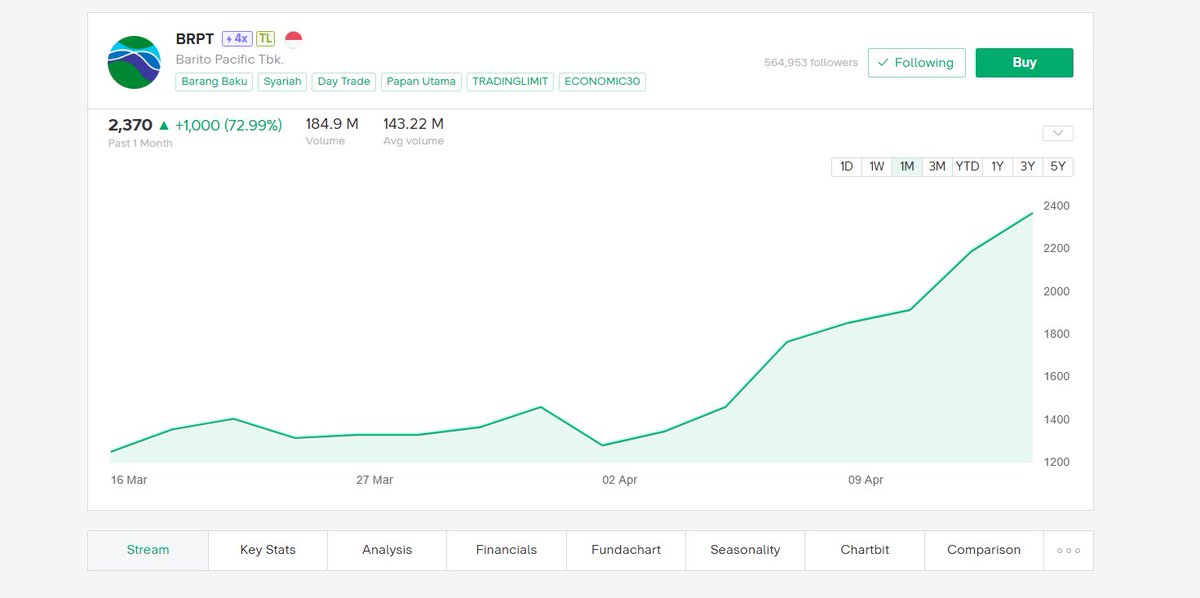Screen dimensions: 1200x598
Task: Click the 27 Mar date axis label
Action: 374,480
